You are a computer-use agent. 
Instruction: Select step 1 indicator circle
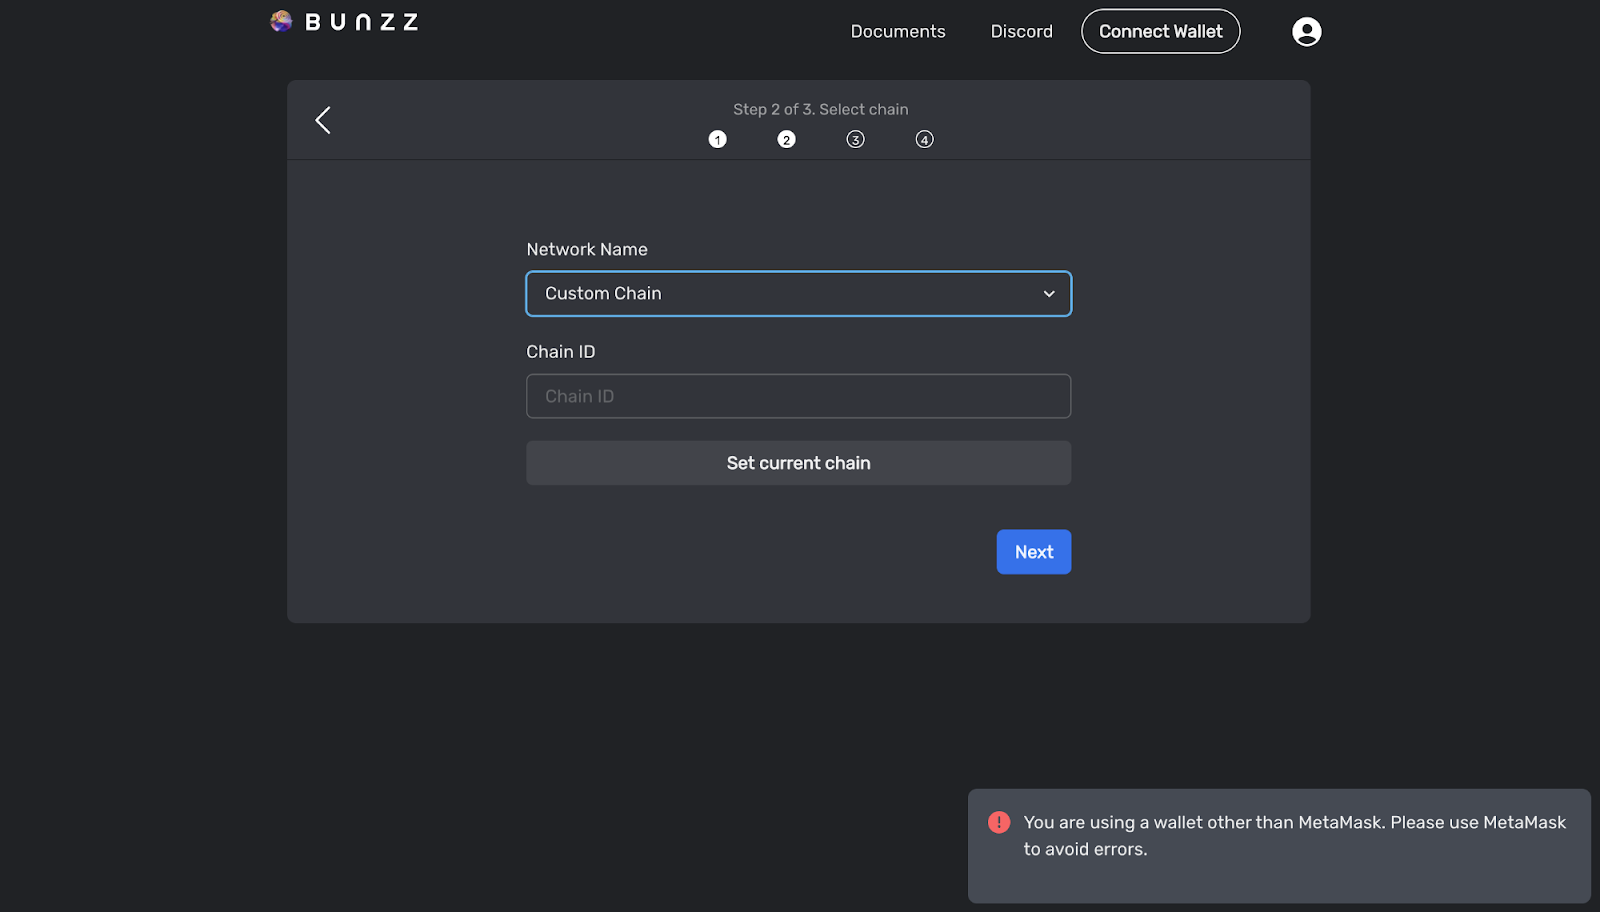[717, 139]
